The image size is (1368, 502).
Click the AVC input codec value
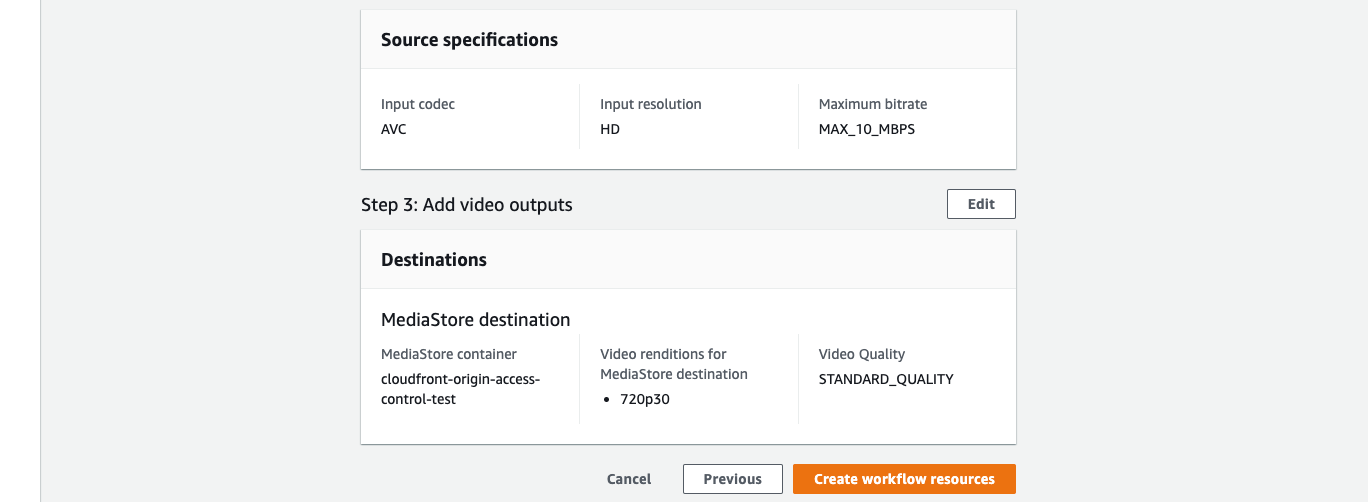(x=394, y=129)
